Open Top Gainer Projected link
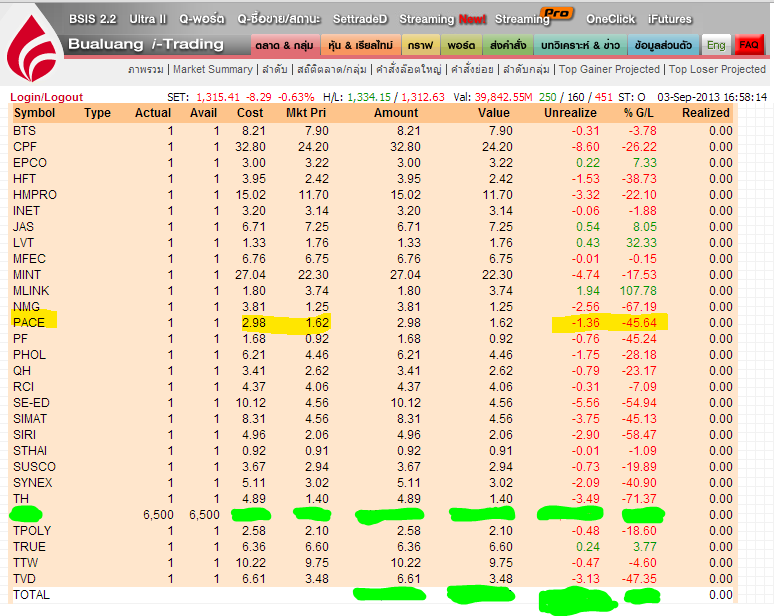774x616 pixels. pos(609,70)
